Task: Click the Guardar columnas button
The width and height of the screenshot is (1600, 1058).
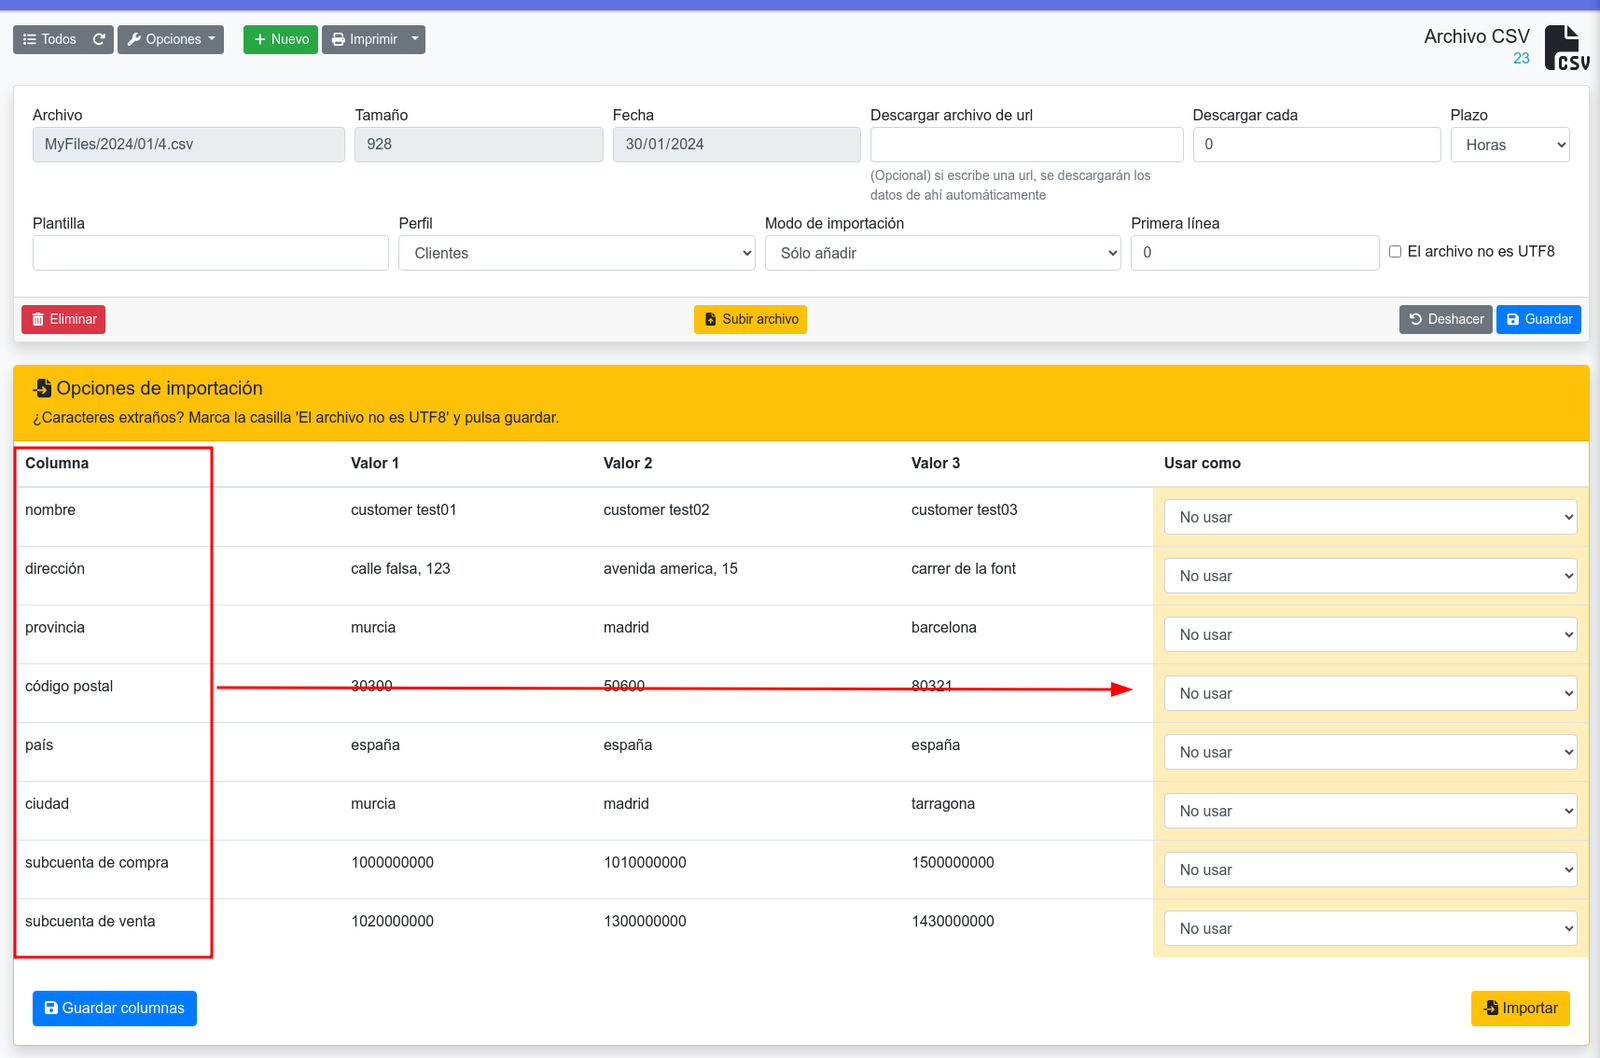Action: pyautogui.click(x=115, y=1008)
